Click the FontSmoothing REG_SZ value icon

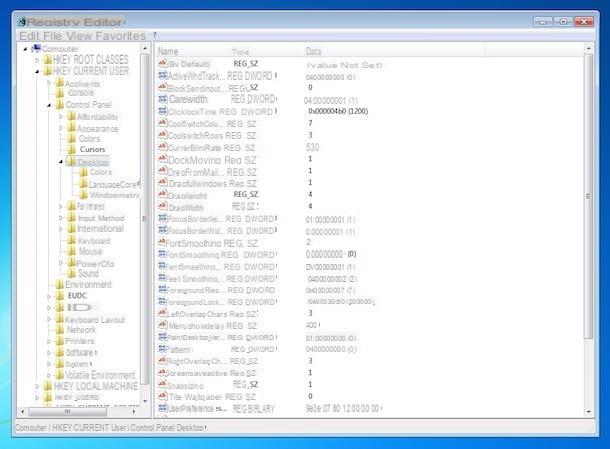pyautogui.click(x=161, y=242)
